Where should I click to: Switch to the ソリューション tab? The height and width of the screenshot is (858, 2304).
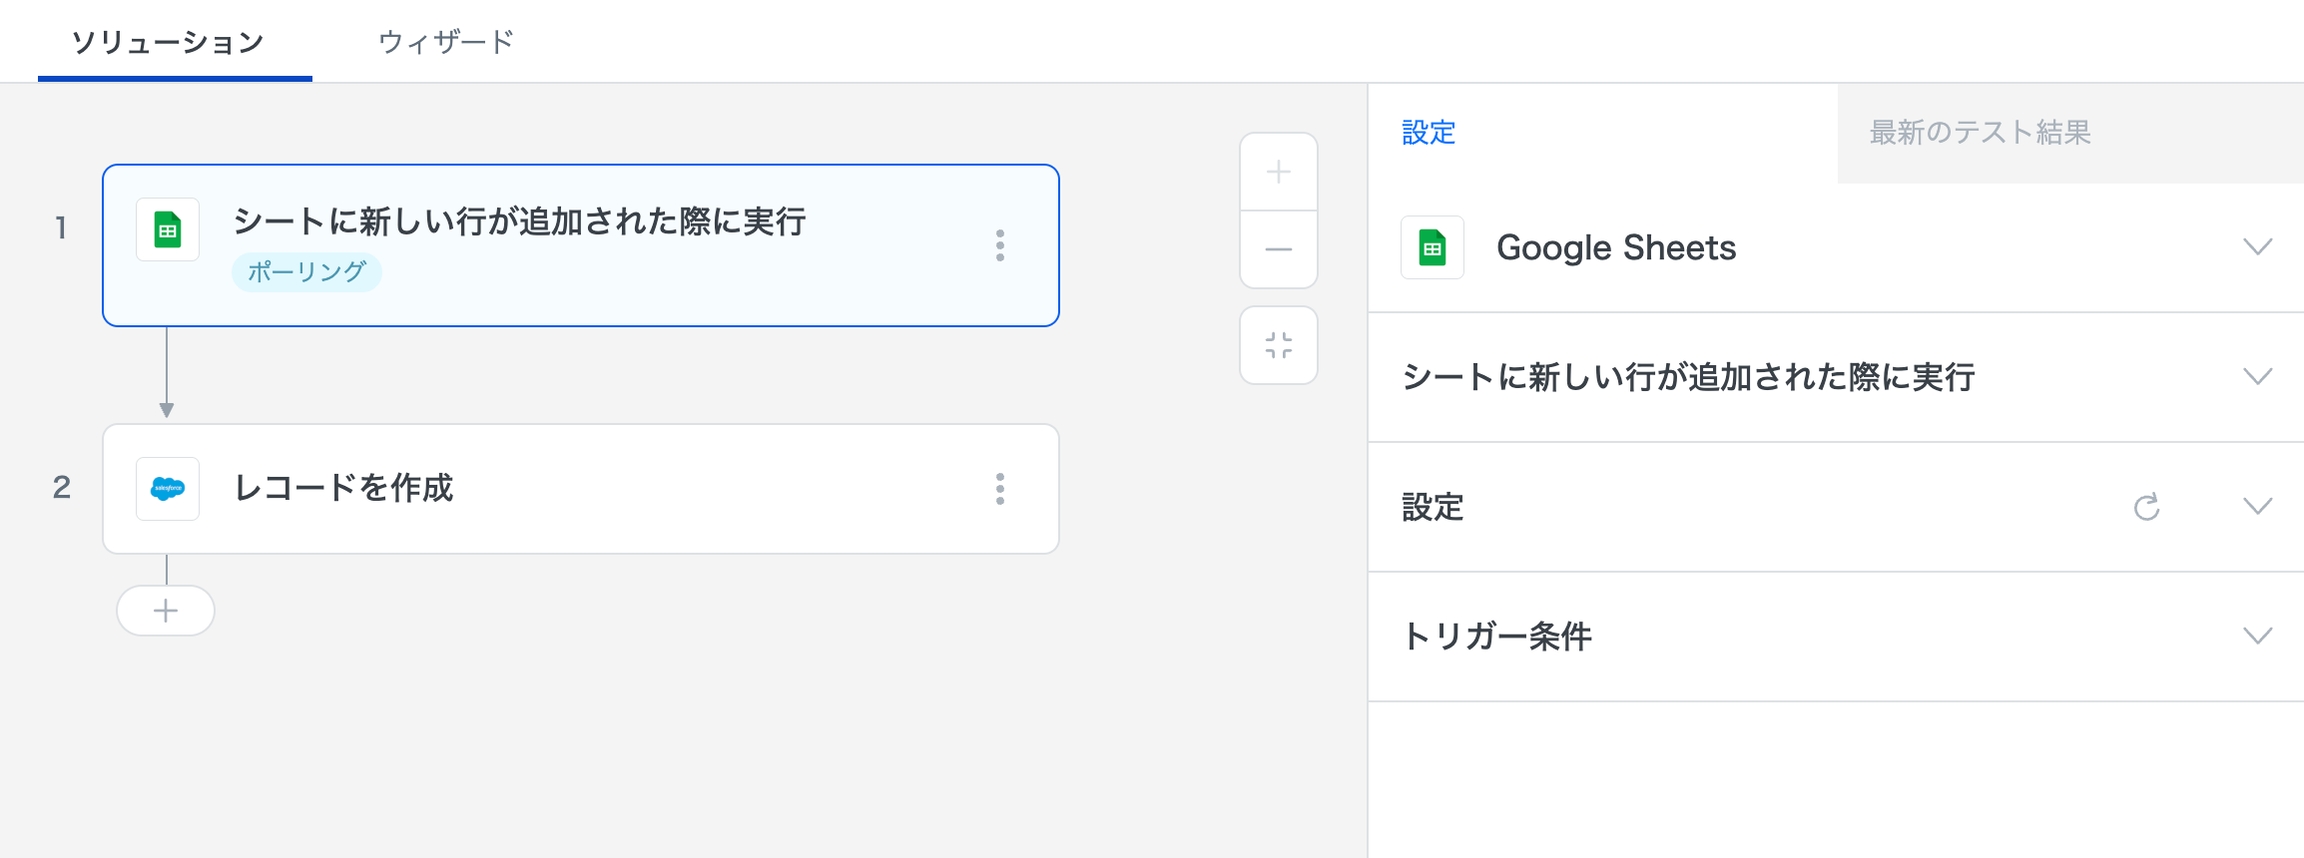click(x=168, y=42)
